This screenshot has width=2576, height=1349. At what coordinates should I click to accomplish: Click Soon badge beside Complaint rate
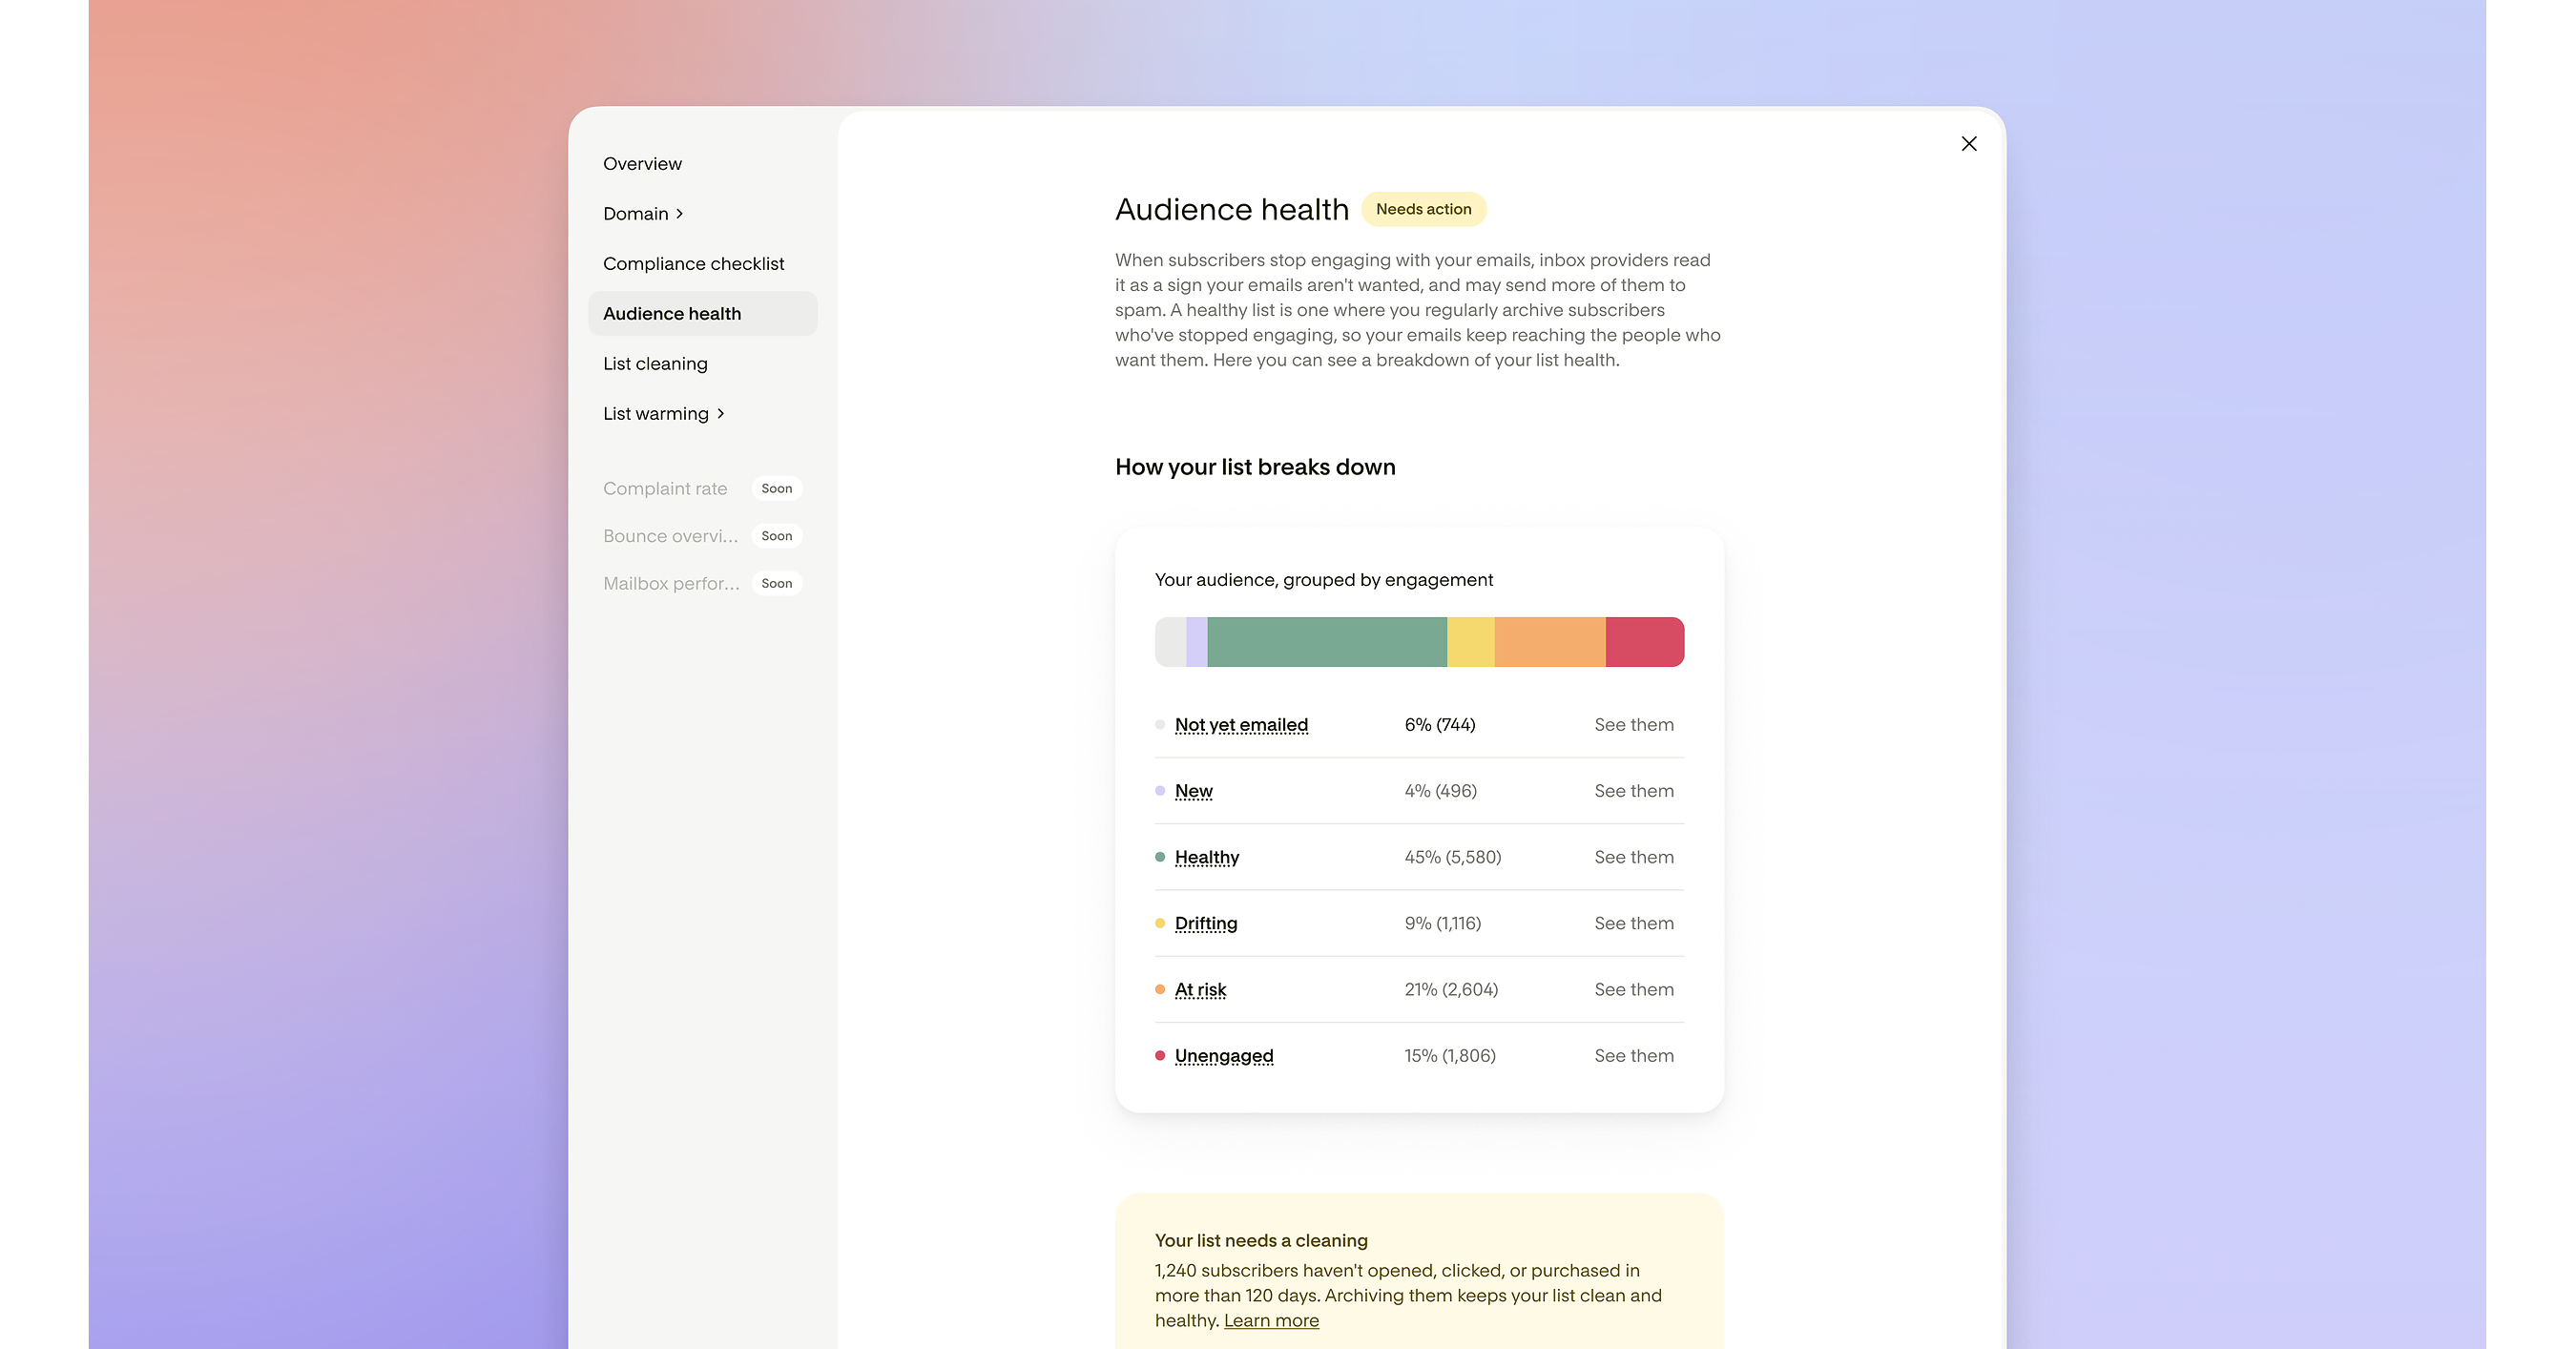coord(776,489)
